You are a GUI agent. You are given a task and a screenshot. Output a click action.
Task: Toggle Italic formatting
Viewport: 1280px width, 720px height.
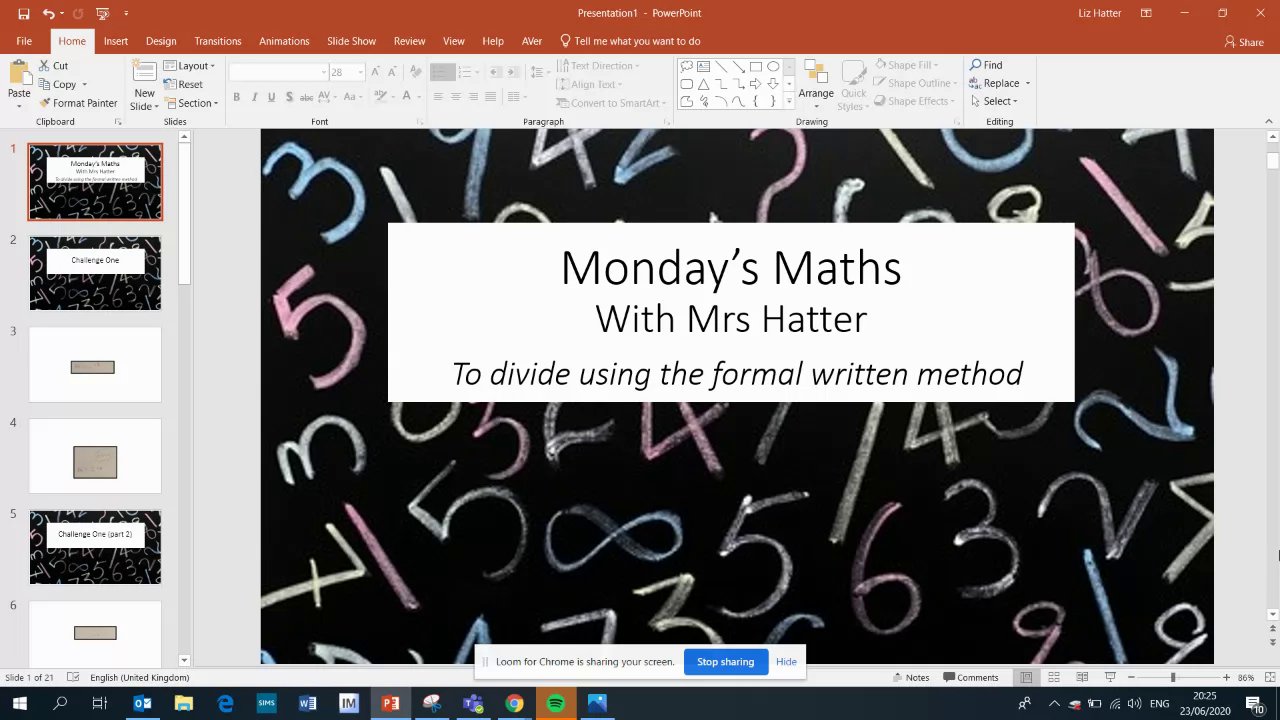(x=254, y=97)
